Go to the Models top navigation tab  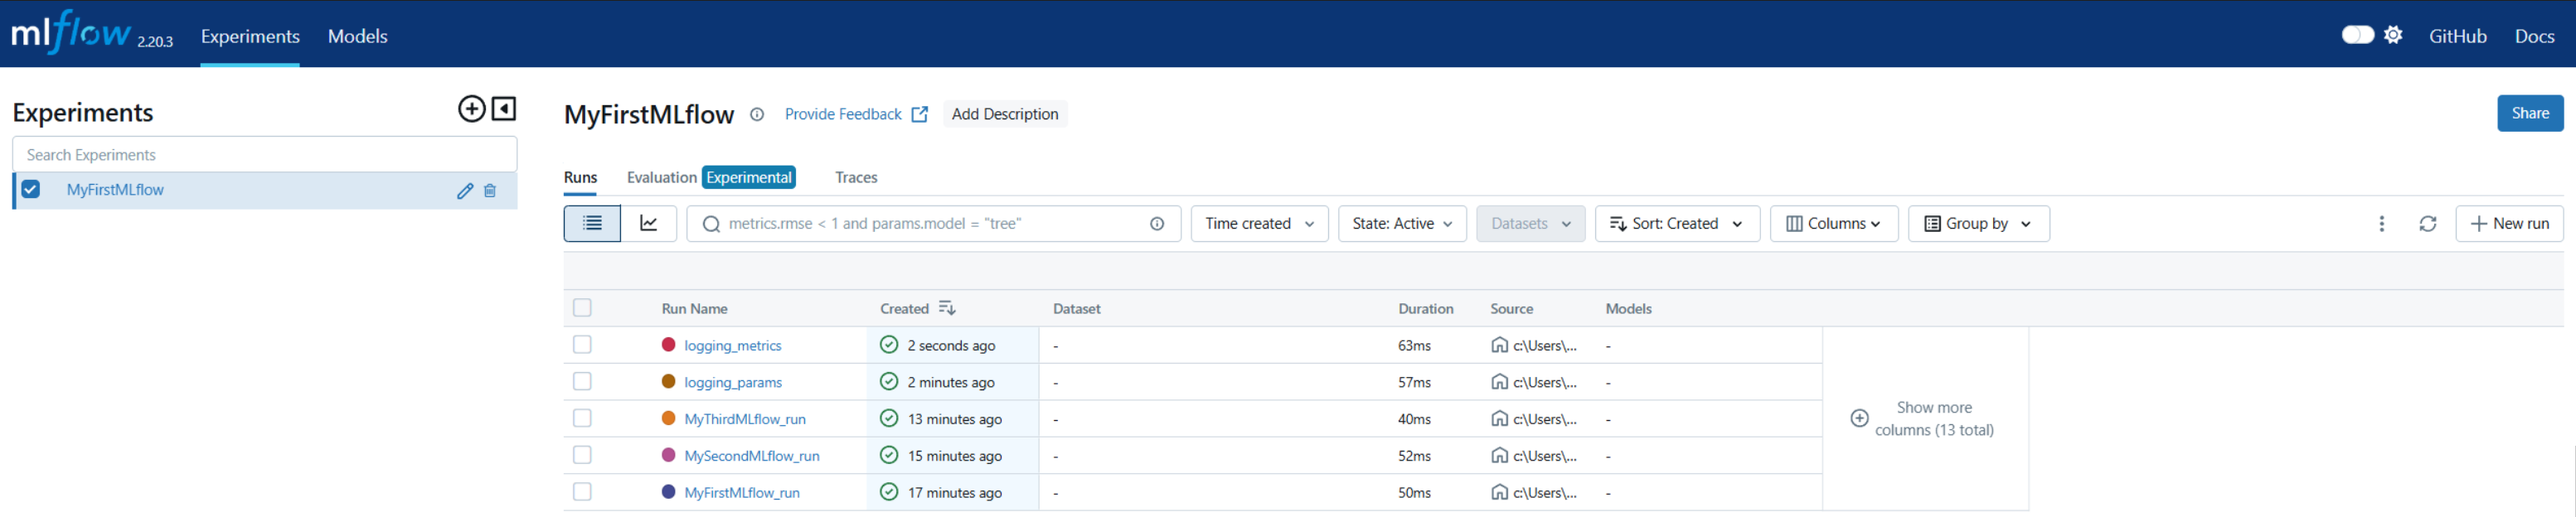[x=357, y=36]
